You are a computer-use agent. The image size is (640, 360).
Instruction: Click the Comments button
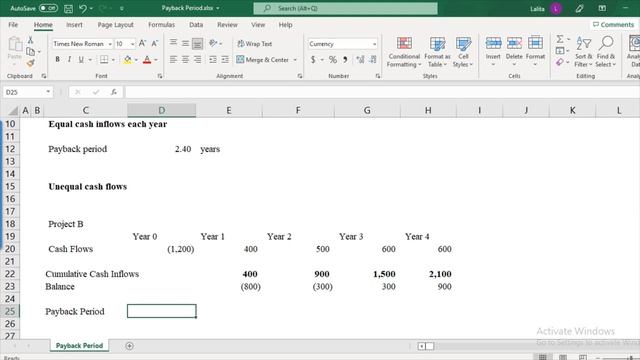(x=613, y=24)
